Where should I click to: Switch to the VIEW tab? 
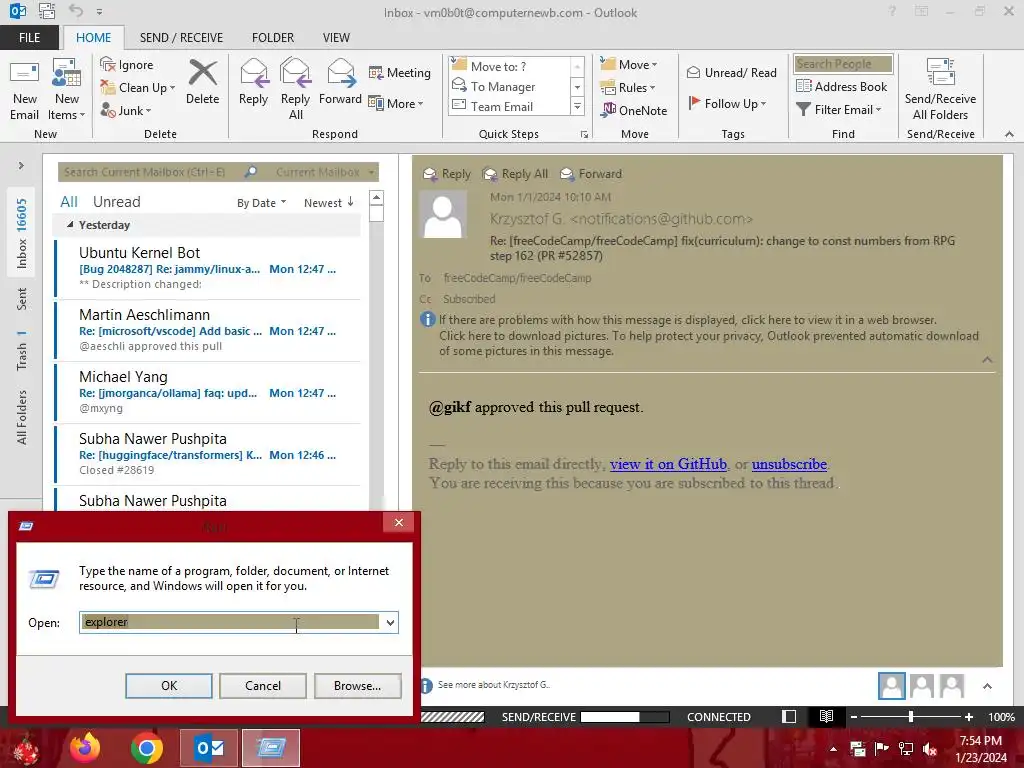[x=336, y=37]
